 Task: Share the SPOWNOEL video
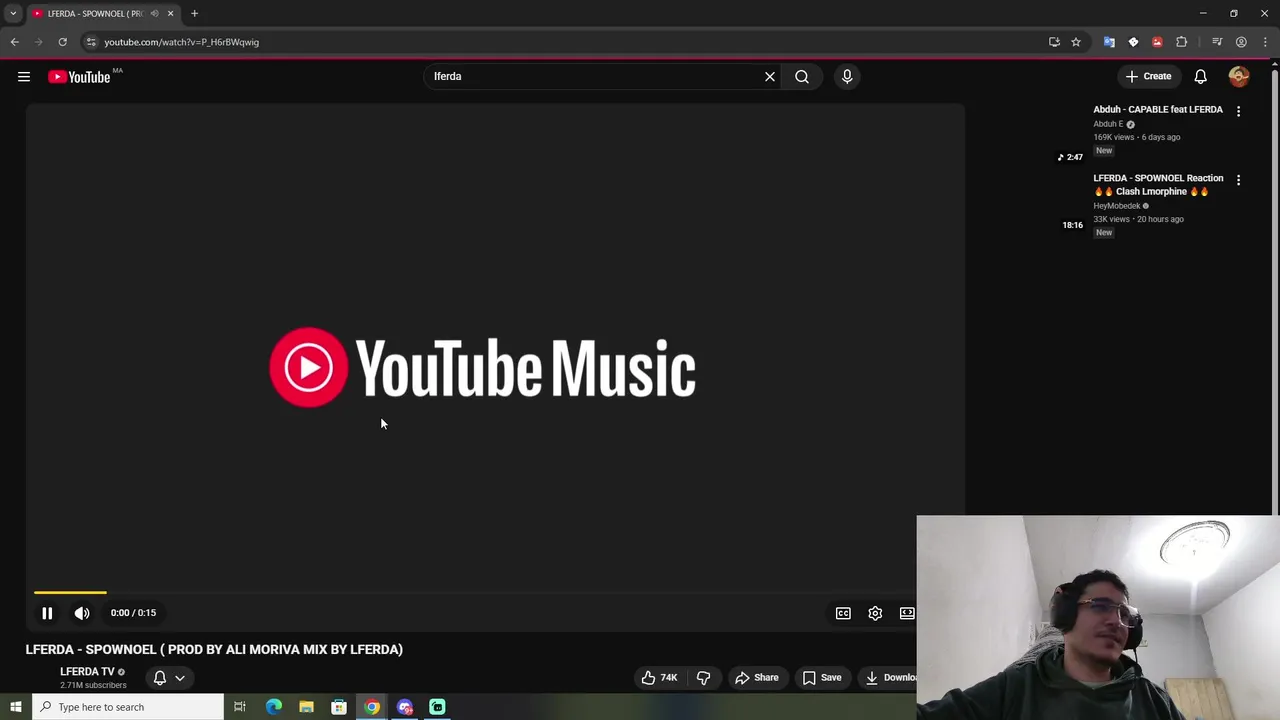coord(757,678)
